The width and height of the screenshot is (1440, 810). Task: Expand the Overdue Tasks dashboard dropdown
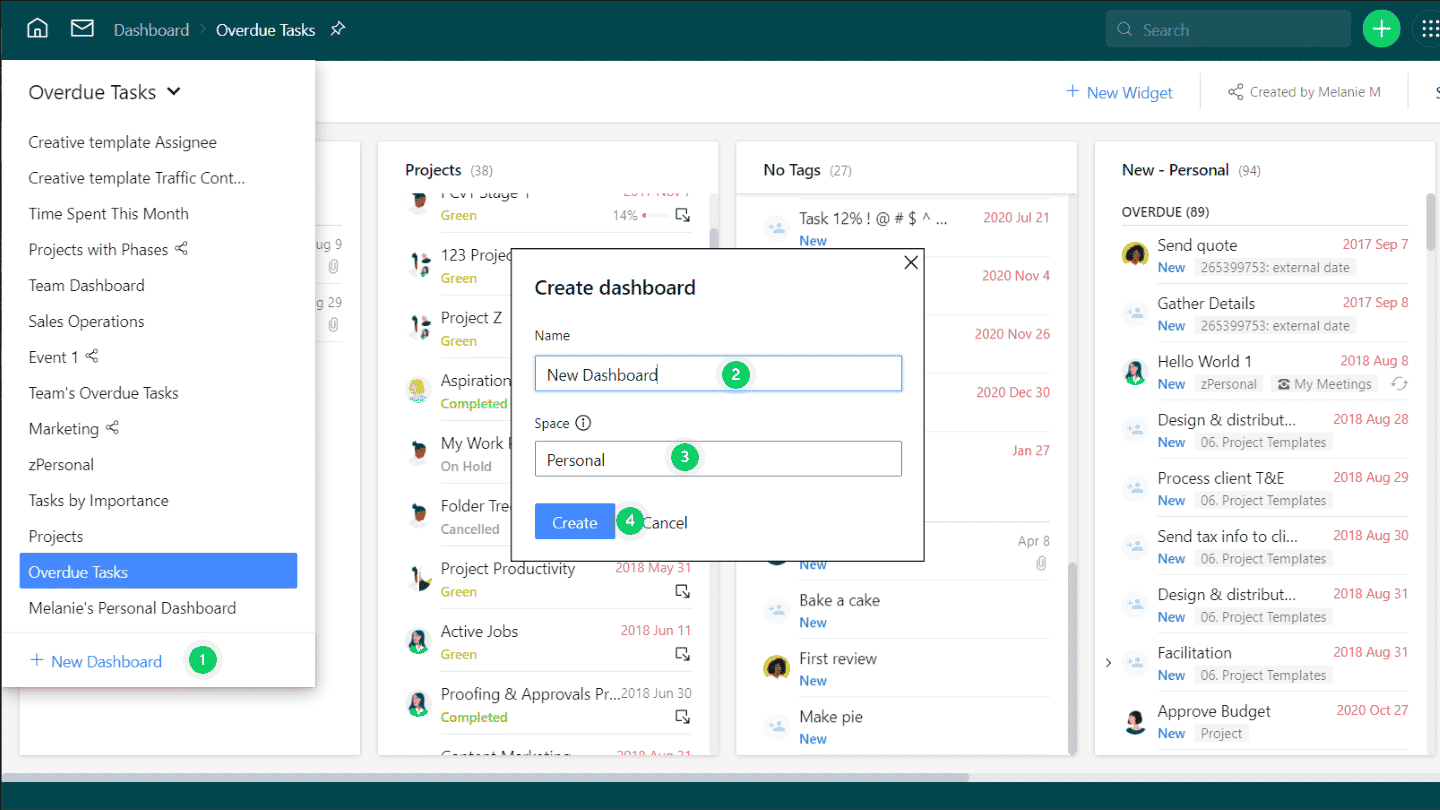point(173,92)
